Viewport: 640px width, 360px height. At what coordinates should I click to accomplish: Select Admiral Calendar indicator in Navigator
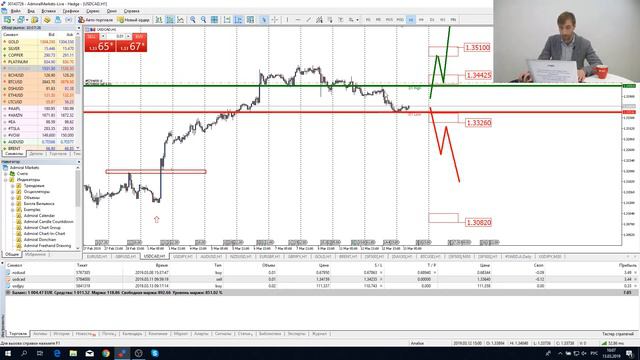[39, 216]
